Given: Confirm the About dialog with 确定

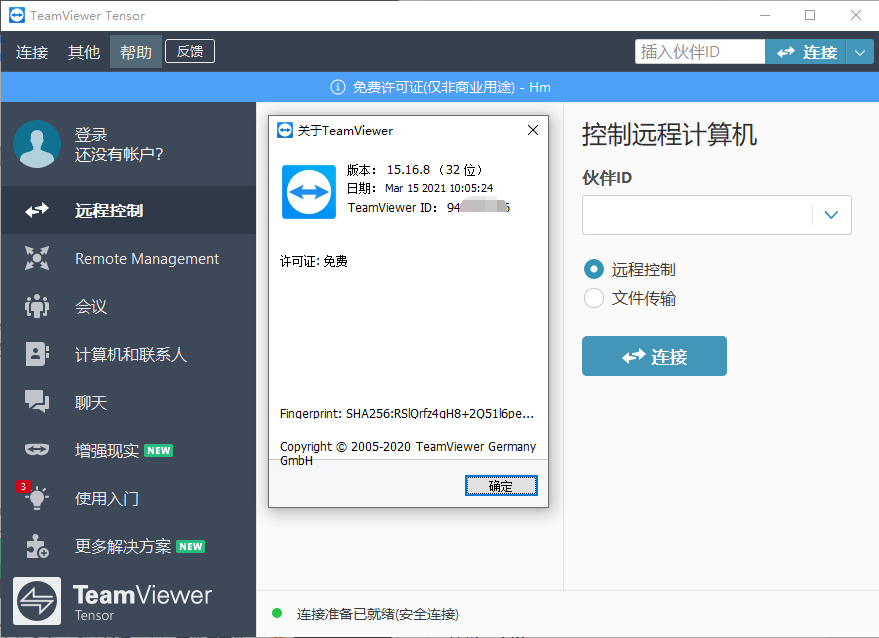Looking at the screenshot, I should (501, 485).
